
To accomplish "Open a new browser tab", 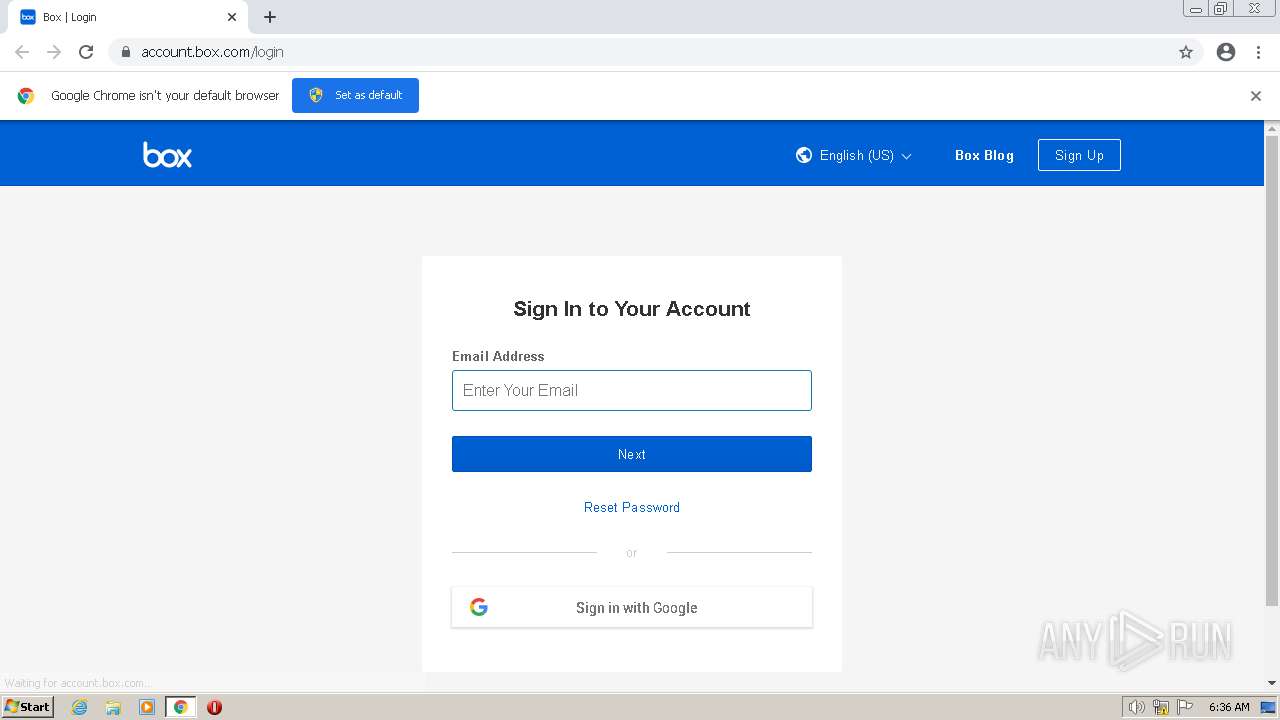I will 270,17.
